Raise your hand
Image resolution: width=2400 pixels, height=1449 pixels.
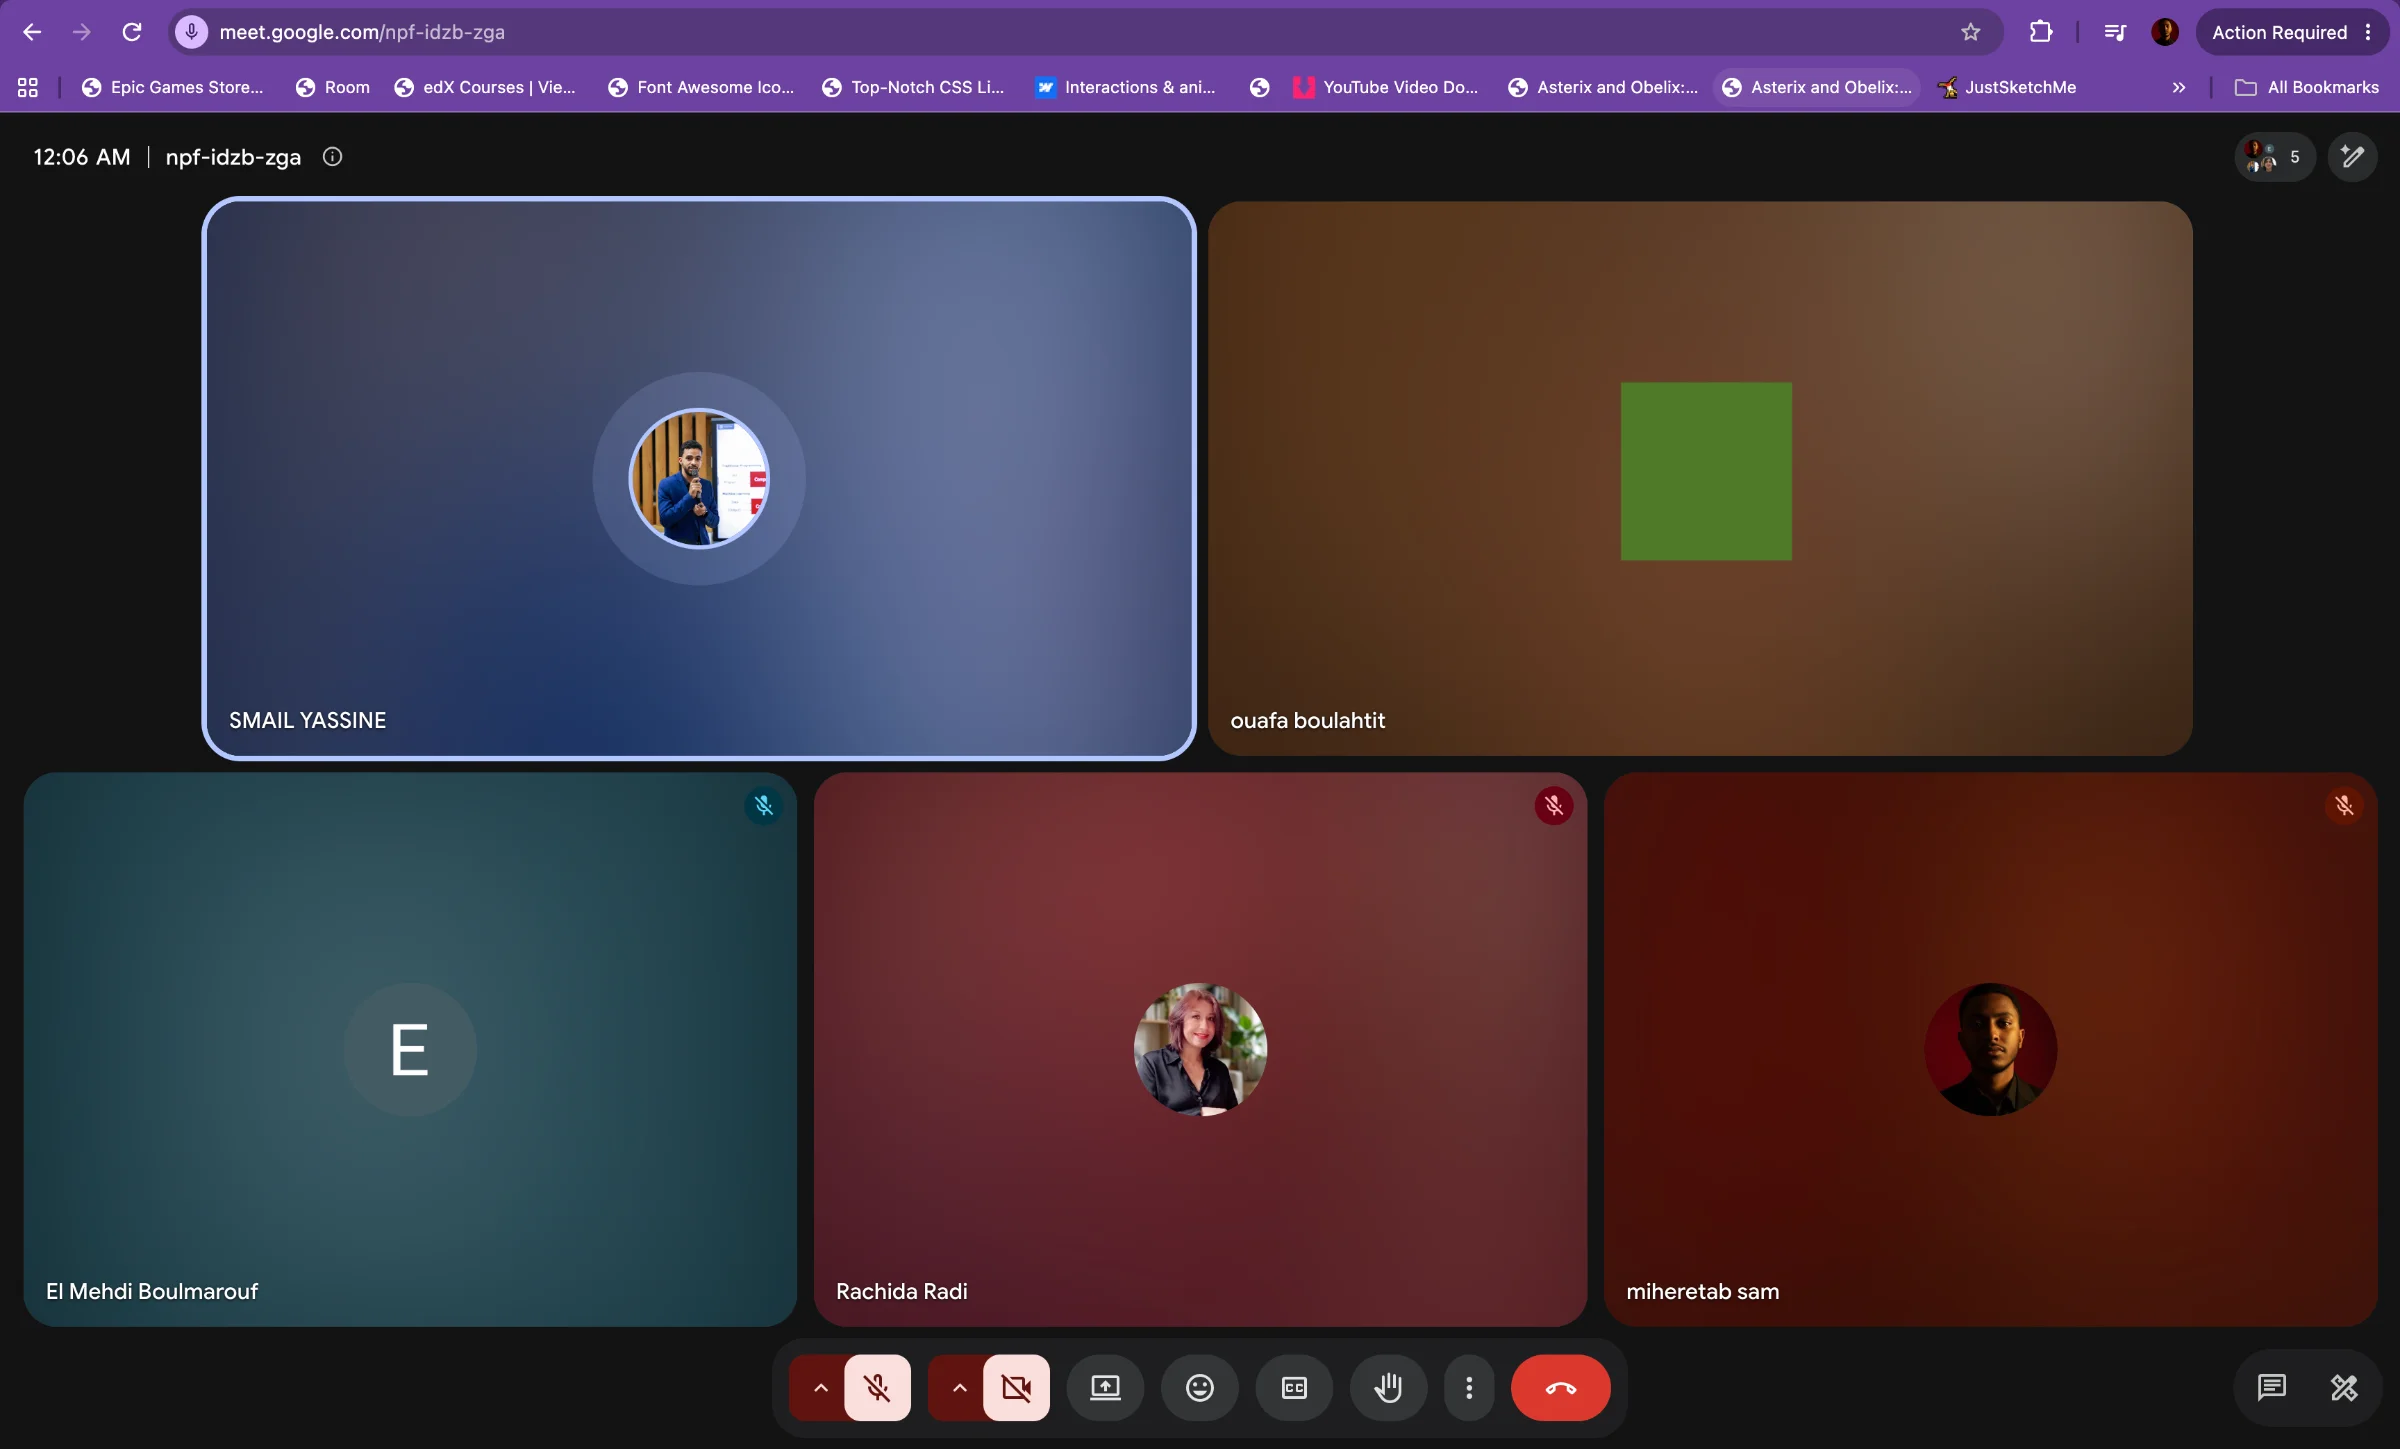pyautogui.click(x=1388, y=1388)
